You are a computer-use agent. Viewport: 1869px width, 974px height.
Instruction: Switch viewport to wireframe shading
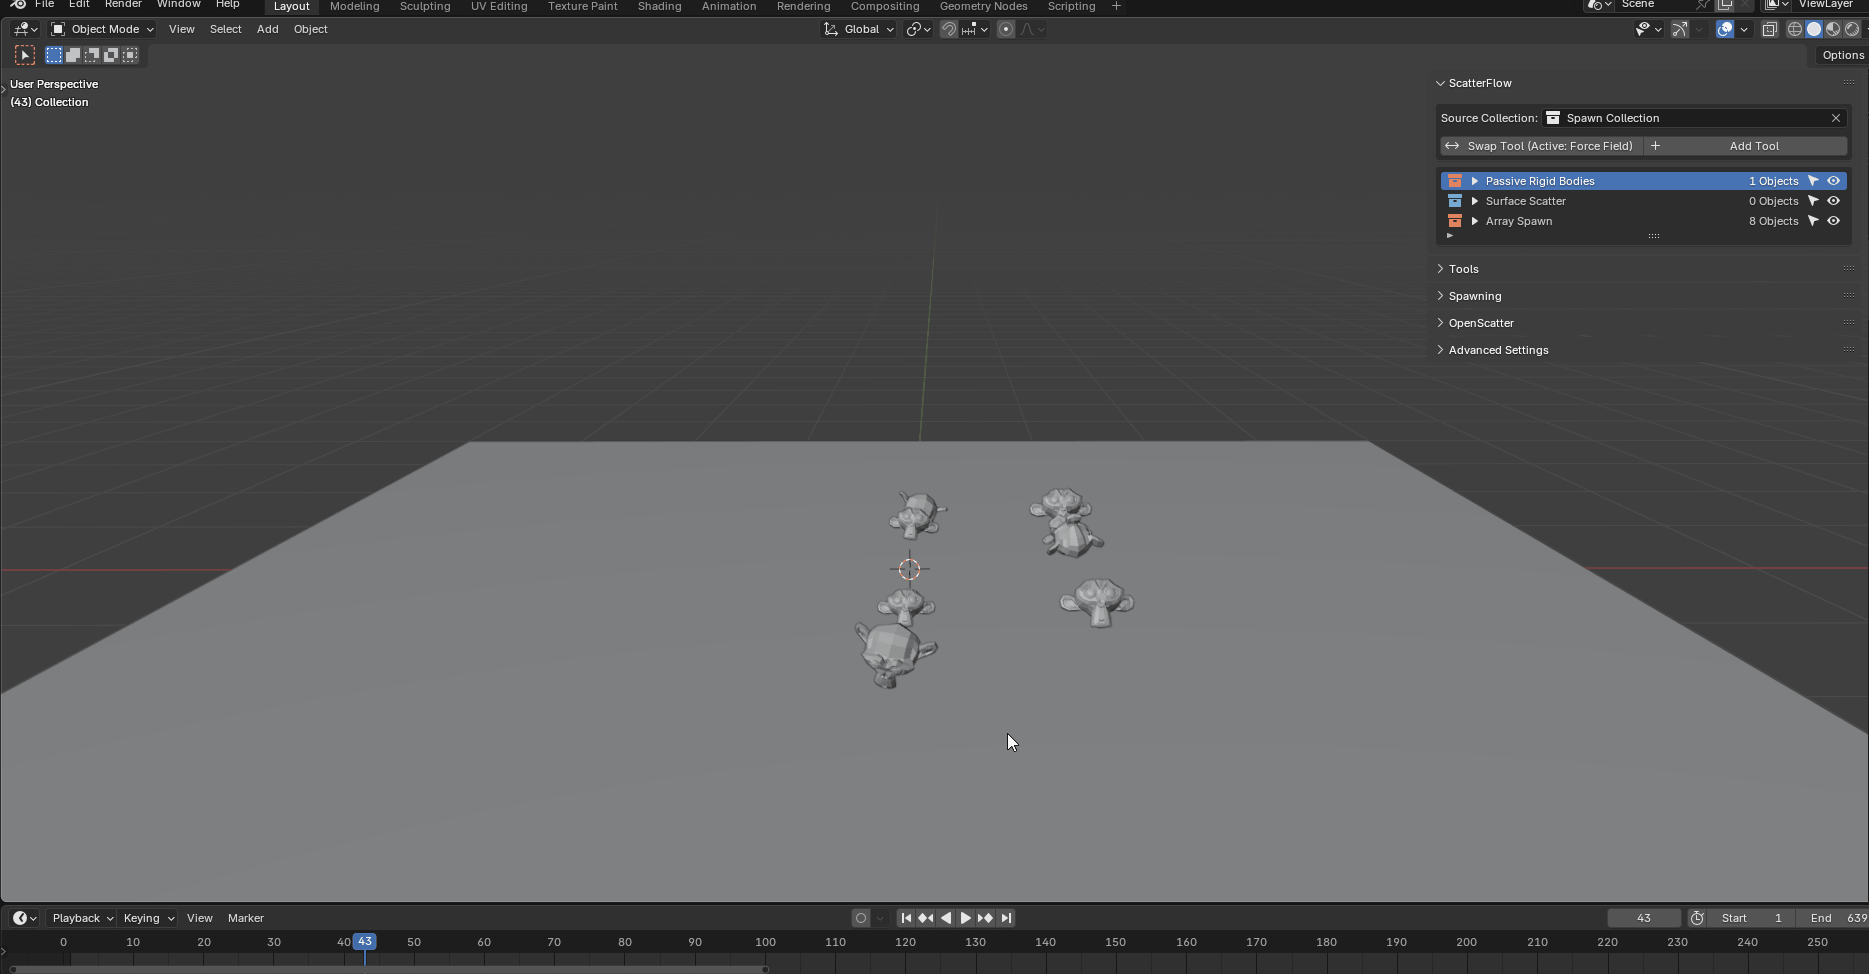point(1794,29)
